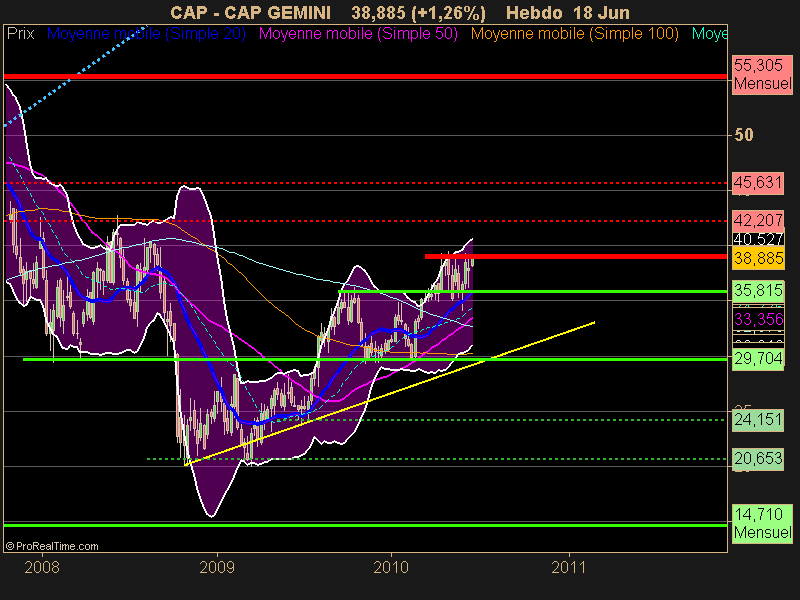
Task: Click the 33,356 moving average label
Action: click(758, 319)
